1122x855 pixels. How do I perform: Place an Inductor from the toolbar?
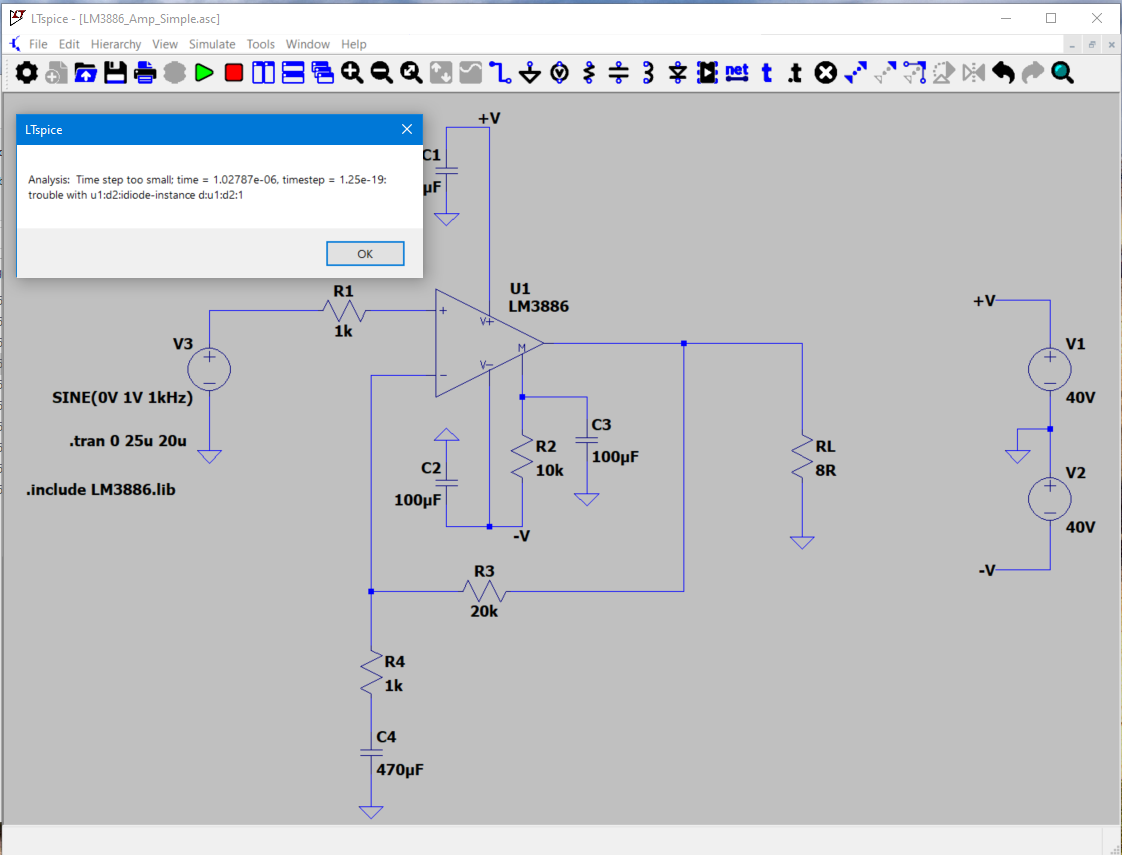pyautogui.click(x=648, y=72)
